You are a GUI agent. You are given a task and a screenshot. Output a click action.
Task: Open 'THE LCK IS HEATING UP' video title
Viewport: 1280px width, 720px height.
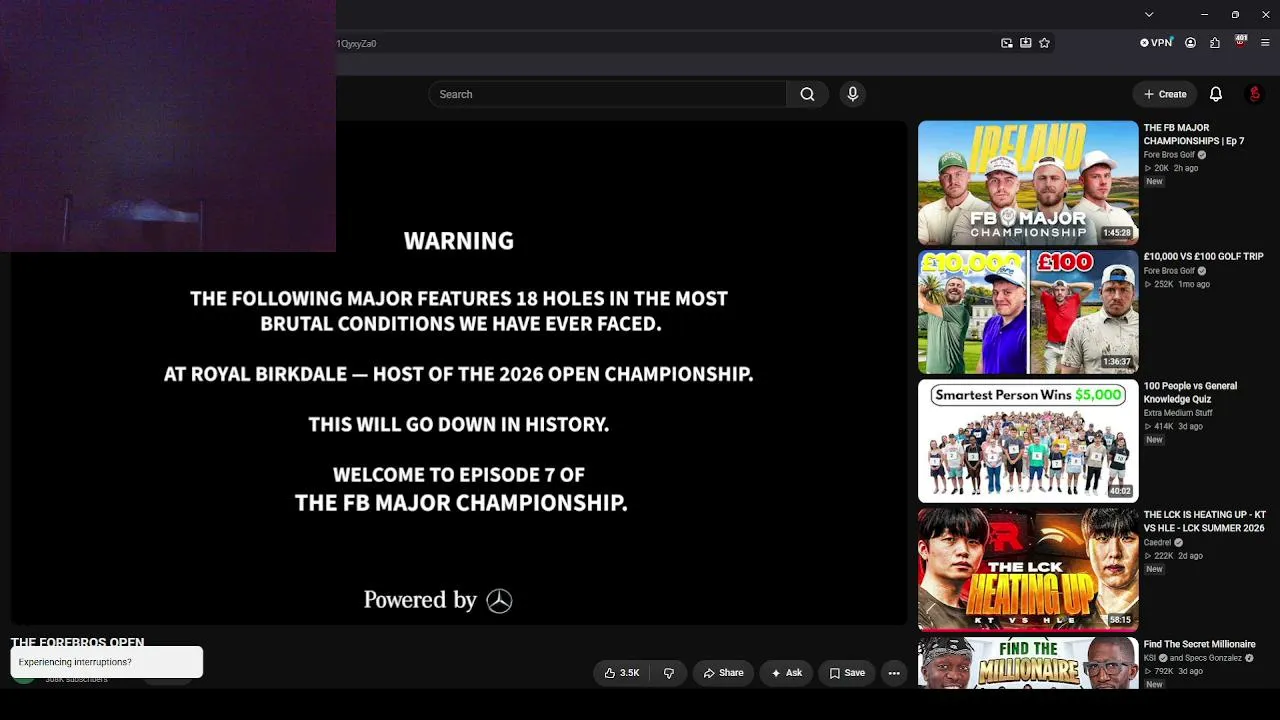pyautogui.click(x=1205, y=521)
